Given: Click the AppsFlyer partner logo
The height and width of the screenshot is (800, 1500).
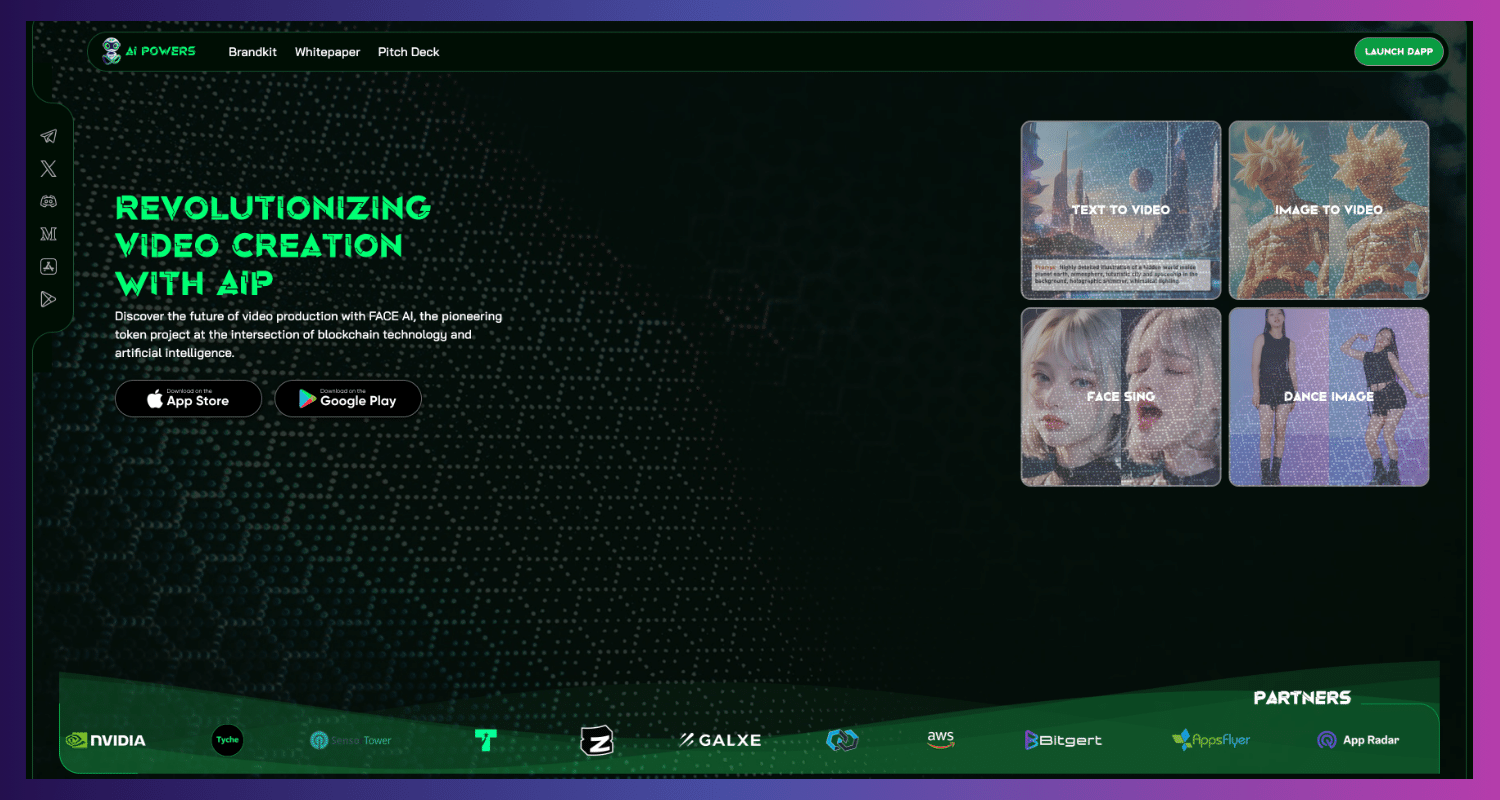Looking at the screenshot, I should coord(1211,740).
